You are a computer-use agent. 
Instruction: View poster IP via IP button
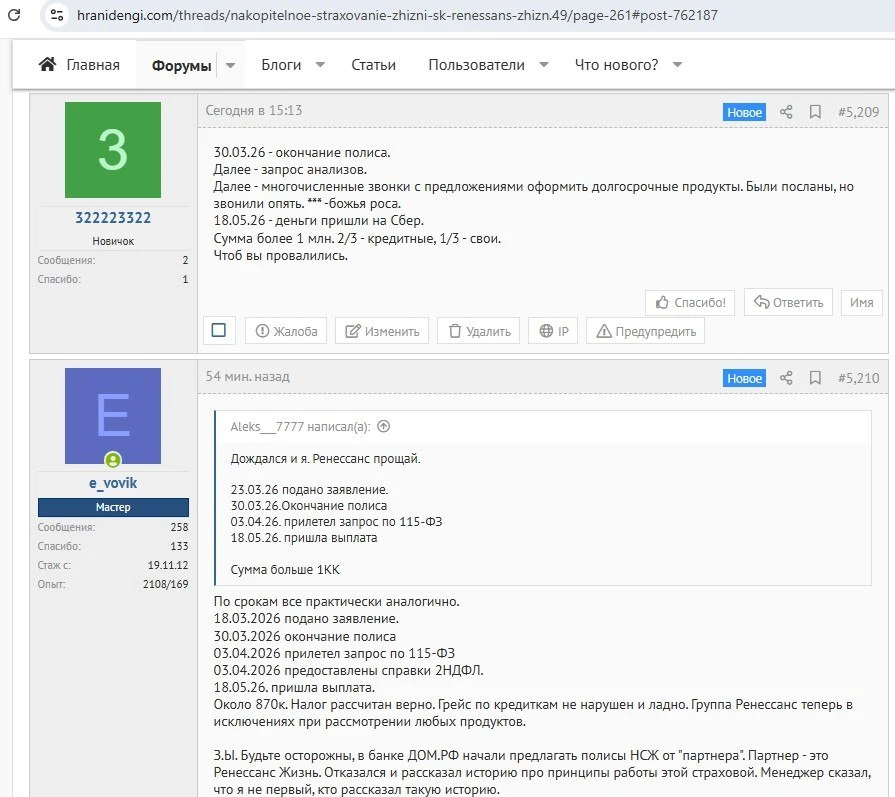point(553,331)
